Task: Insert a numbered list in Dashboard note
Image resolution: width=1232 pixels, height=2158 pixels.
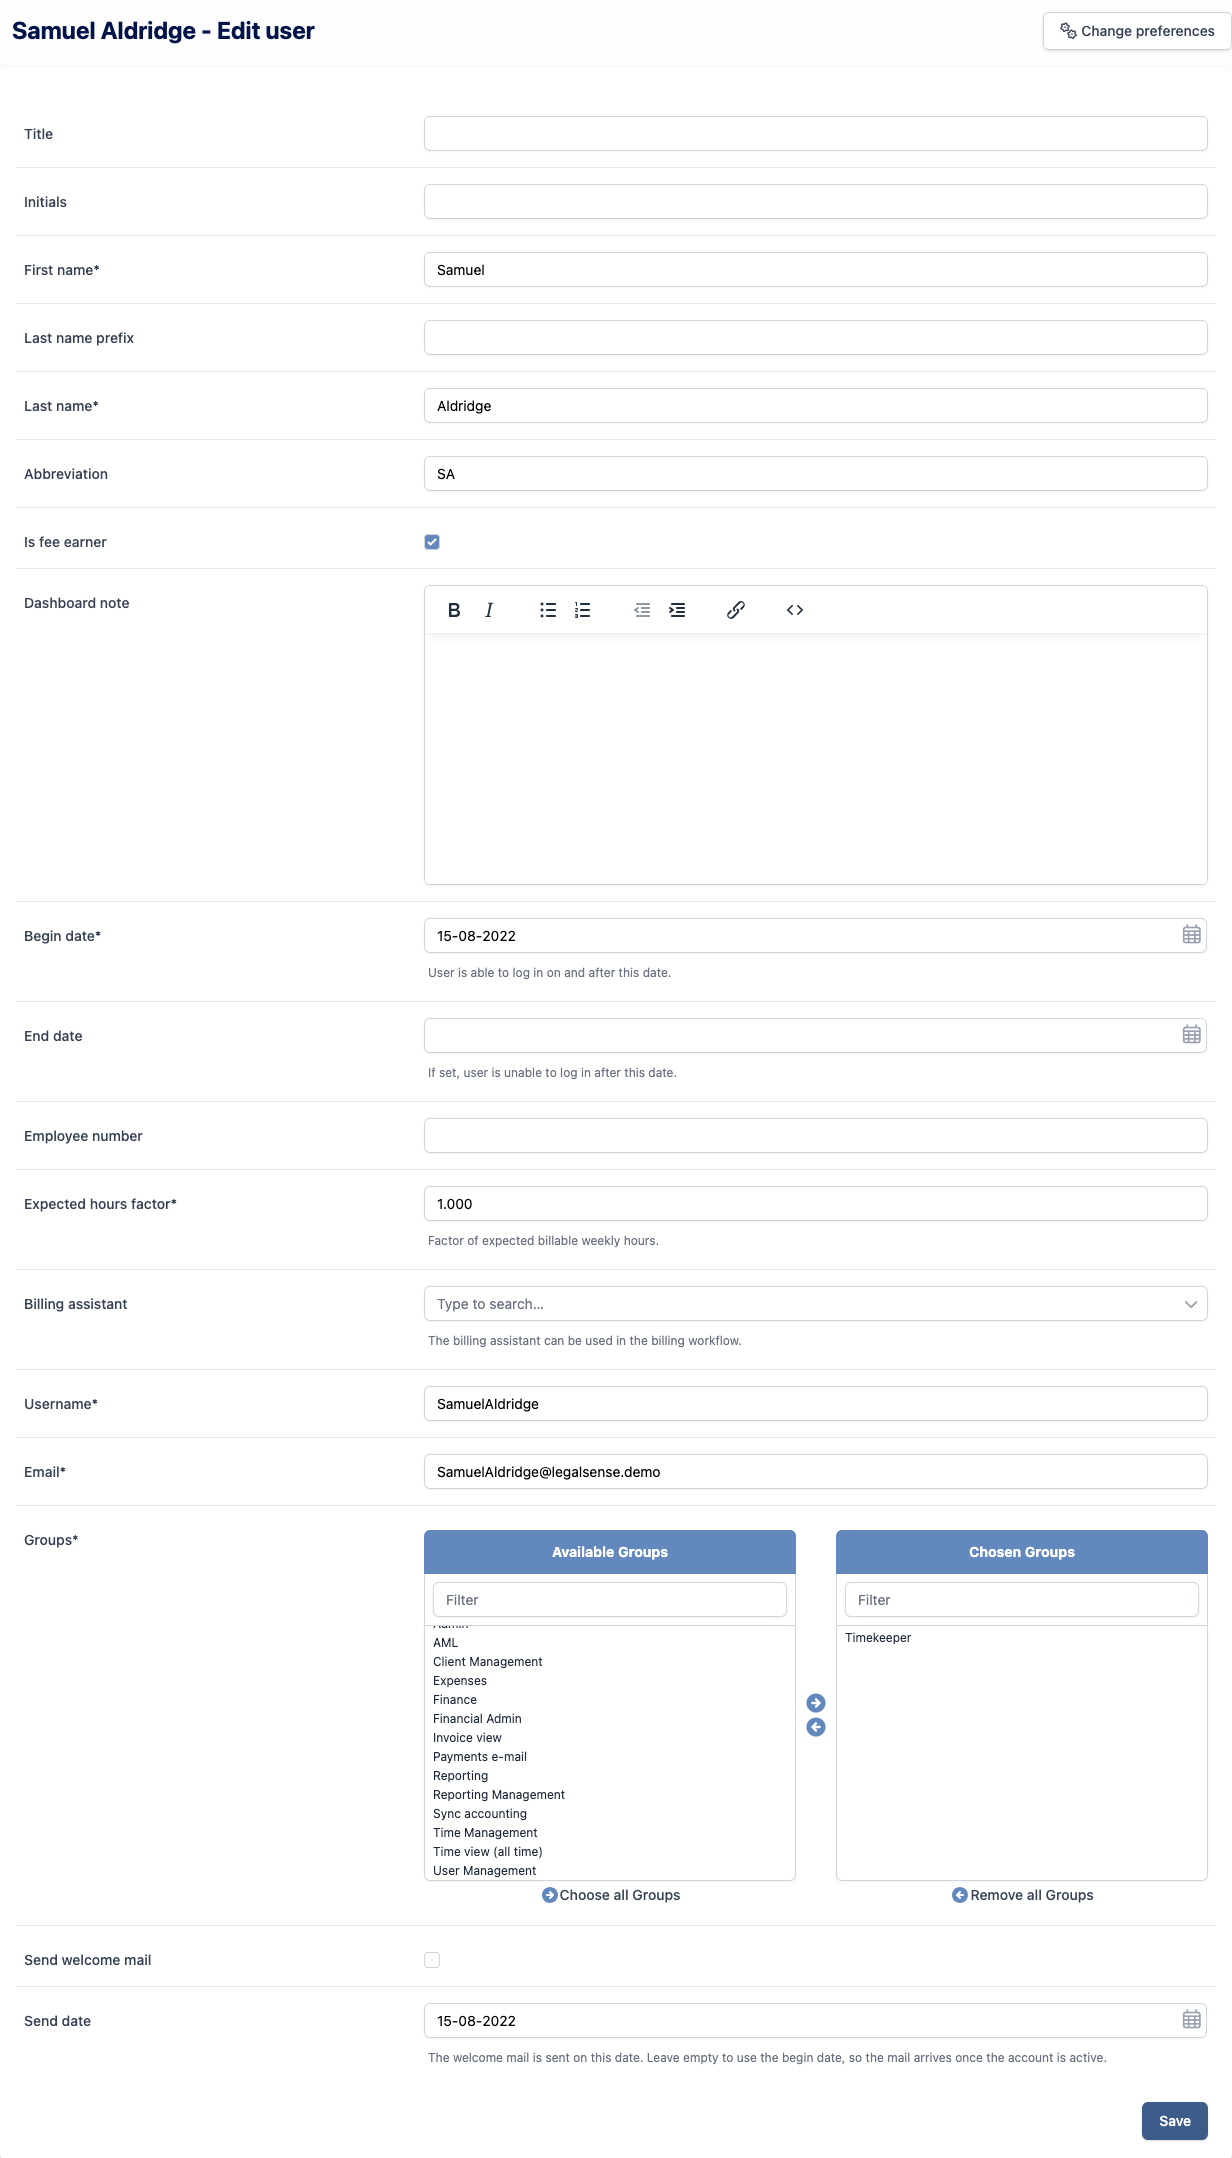Action: (583, 610)
